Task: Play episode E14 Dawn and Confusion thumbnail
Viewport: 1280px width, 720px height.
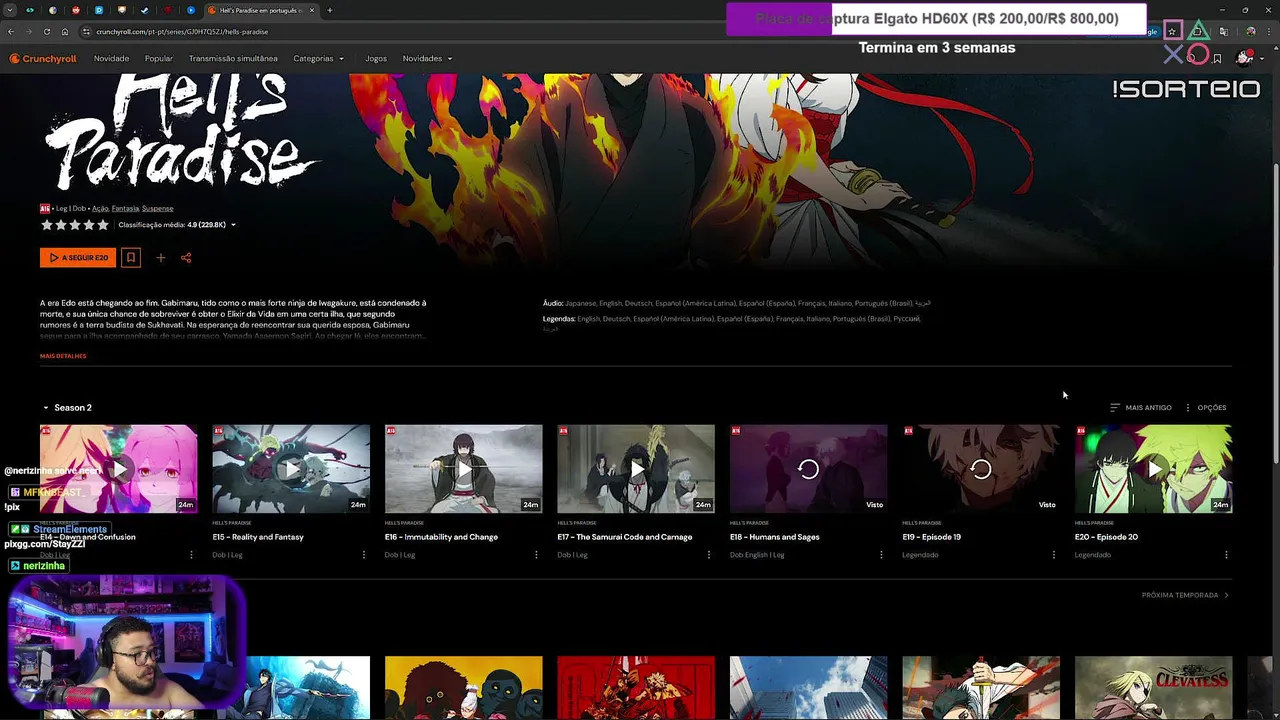Action: click(119, 469)
